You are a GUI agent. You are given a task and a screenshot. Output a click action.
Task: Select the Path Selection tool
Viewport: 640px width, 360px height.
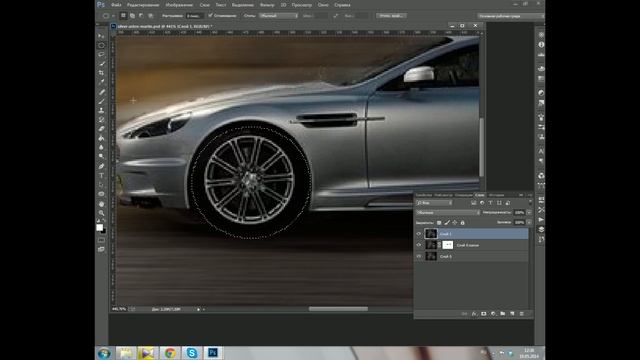pos(101,185)
